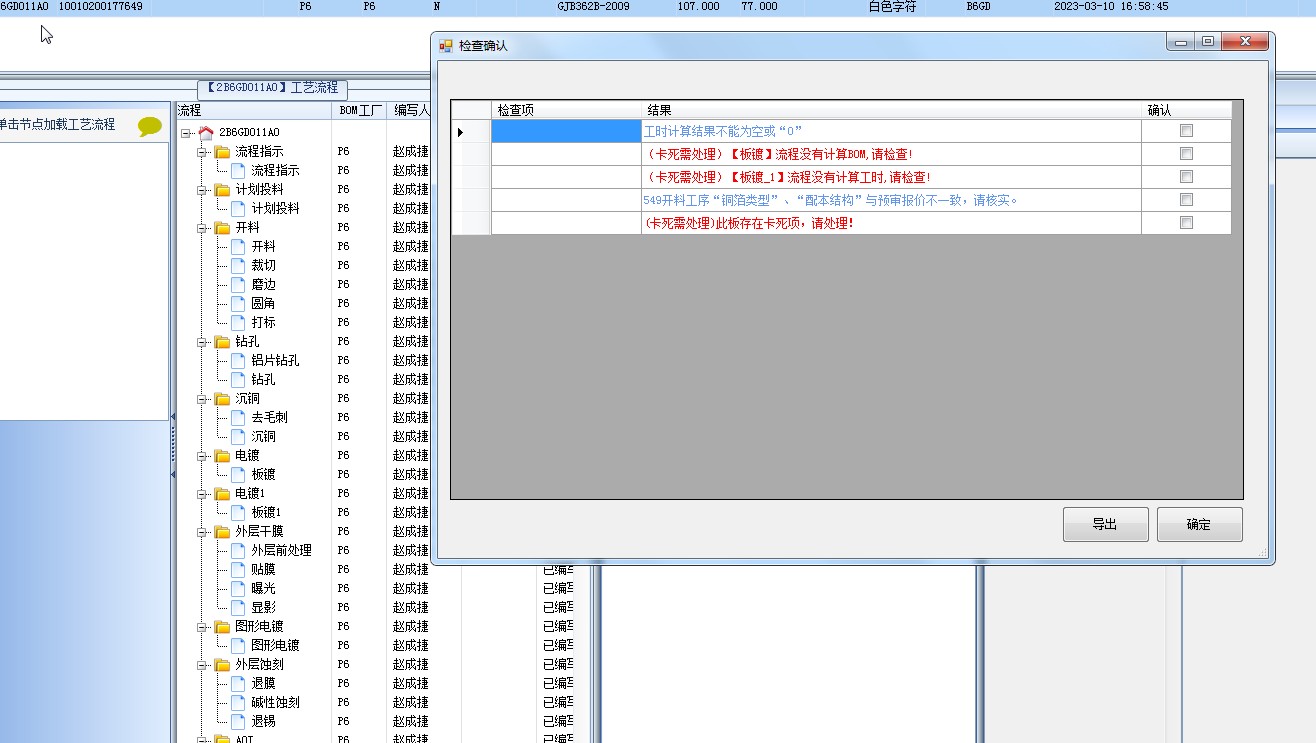This screenshot has width=1316, height=743.
Task: Click the 结果 column header
Action: tap(891, 110)
